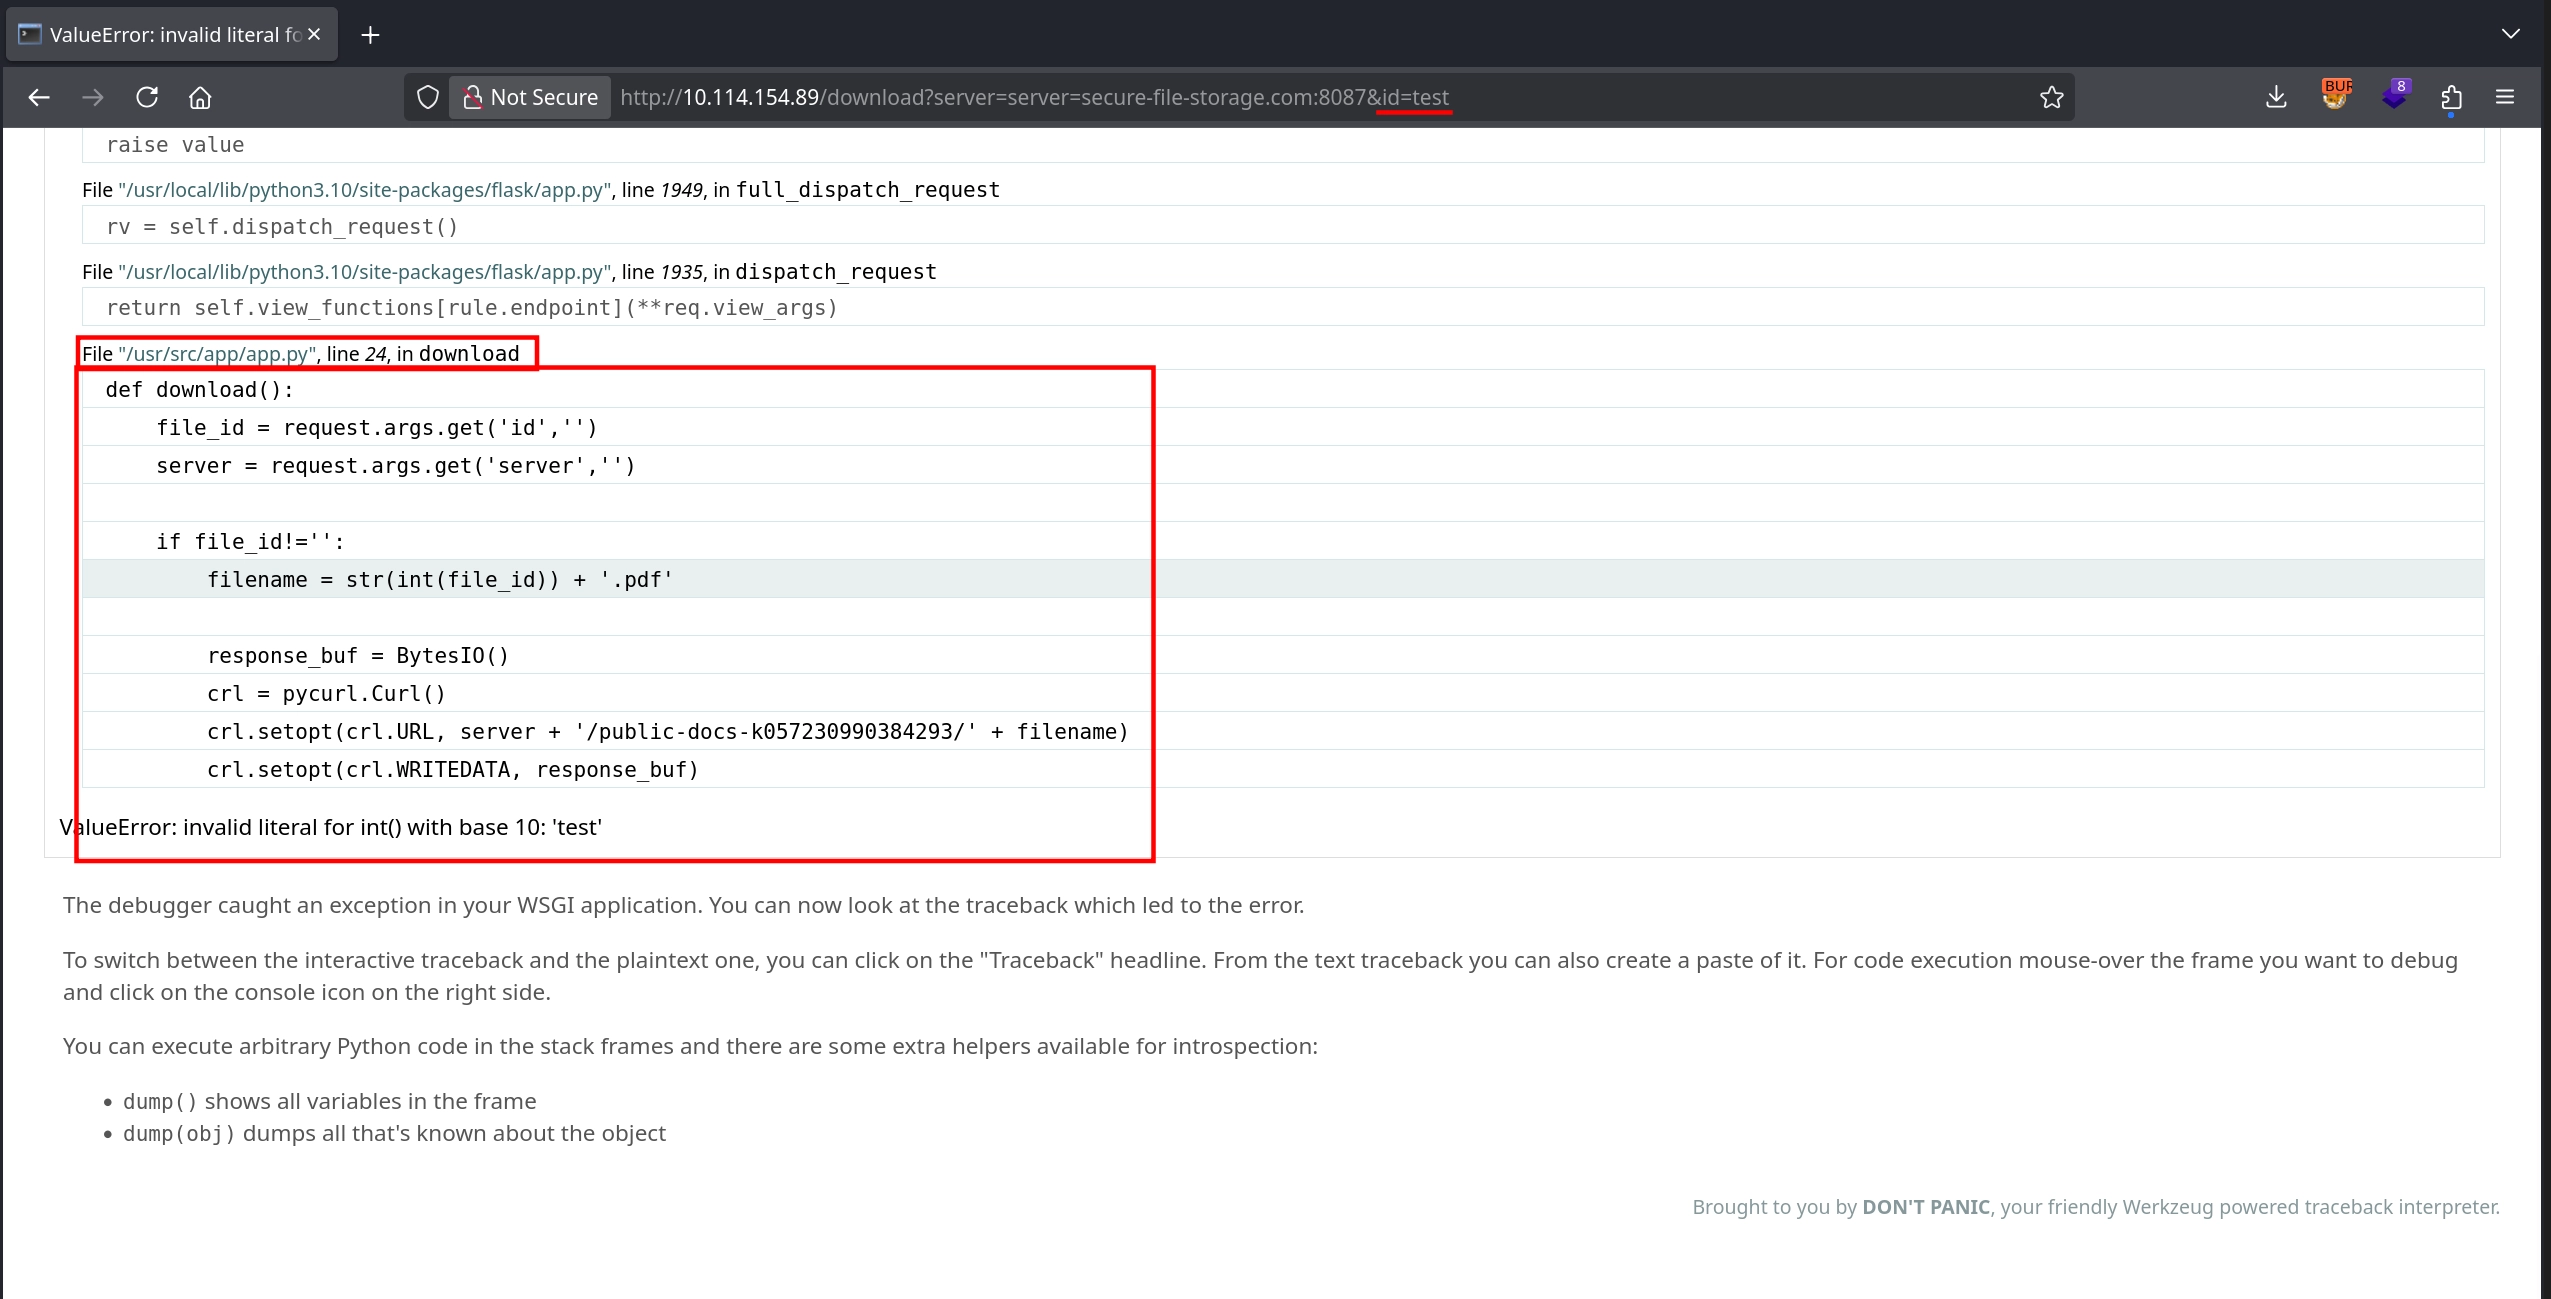
Task: Reload the current page
Action: point(147,97)
